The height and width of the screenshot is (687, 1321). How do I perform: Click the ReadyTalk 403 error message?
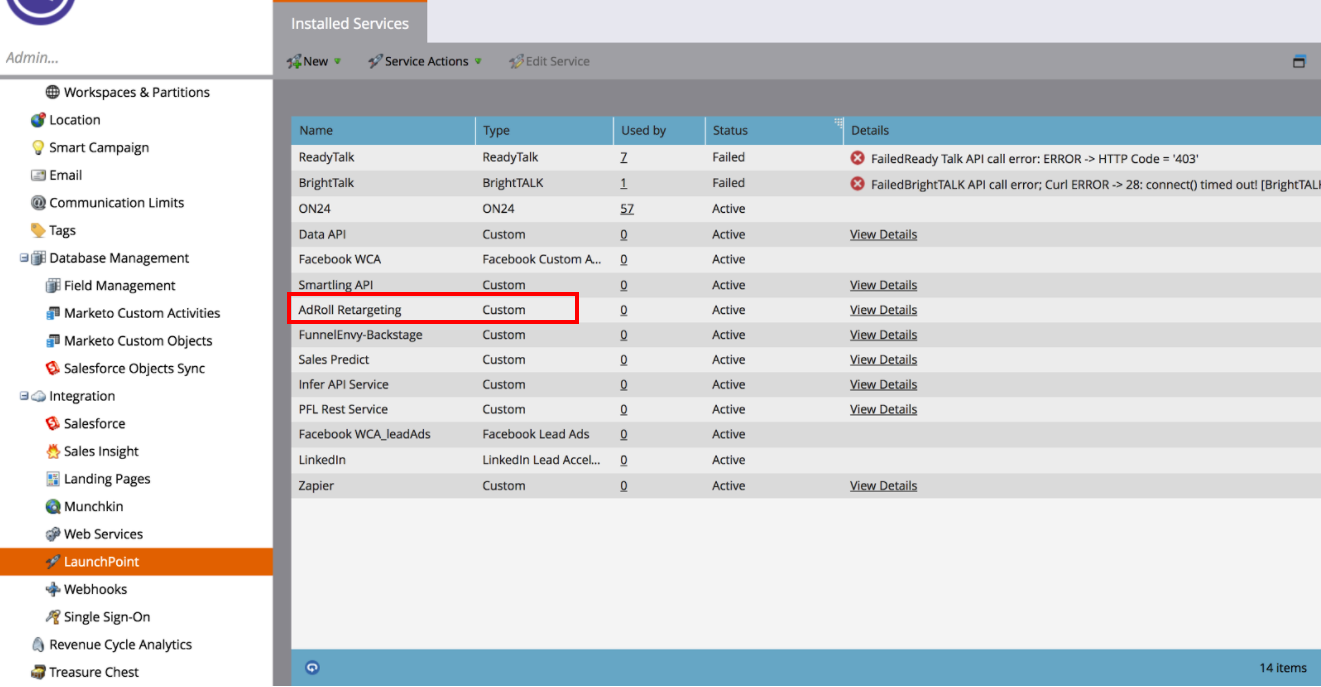click(x=1035, y=158)
